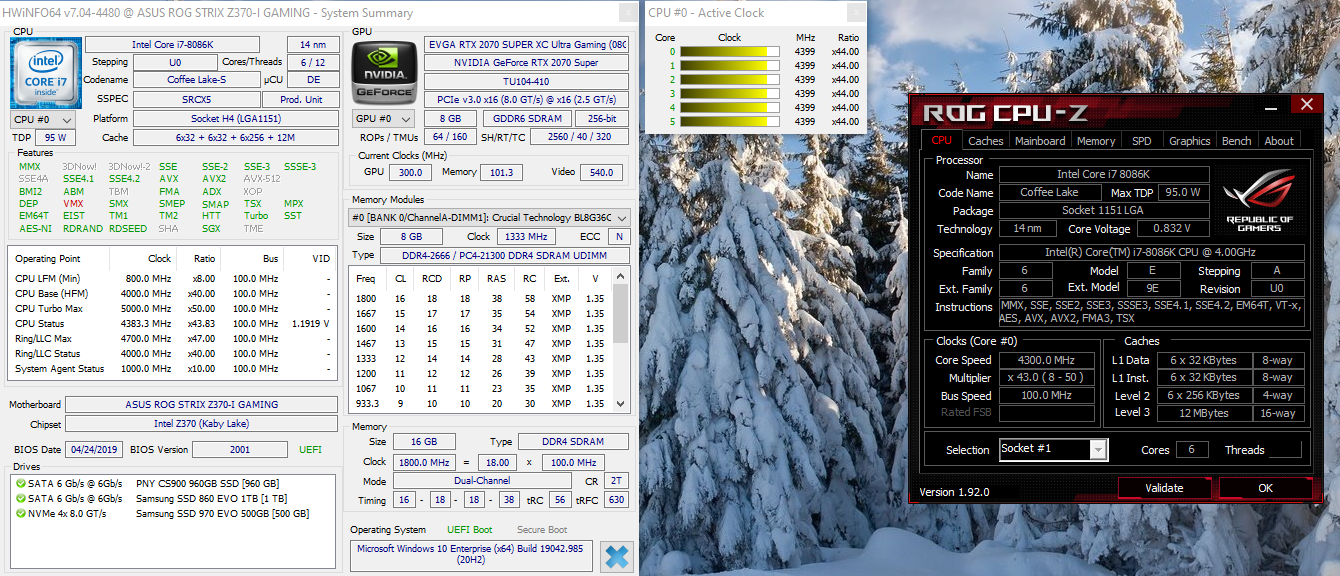Click the EVGA RTX 2070 SUPER XC Ultra Gaming field
1340x576 pixels.
pyautogui.click(x=527, y=44)
